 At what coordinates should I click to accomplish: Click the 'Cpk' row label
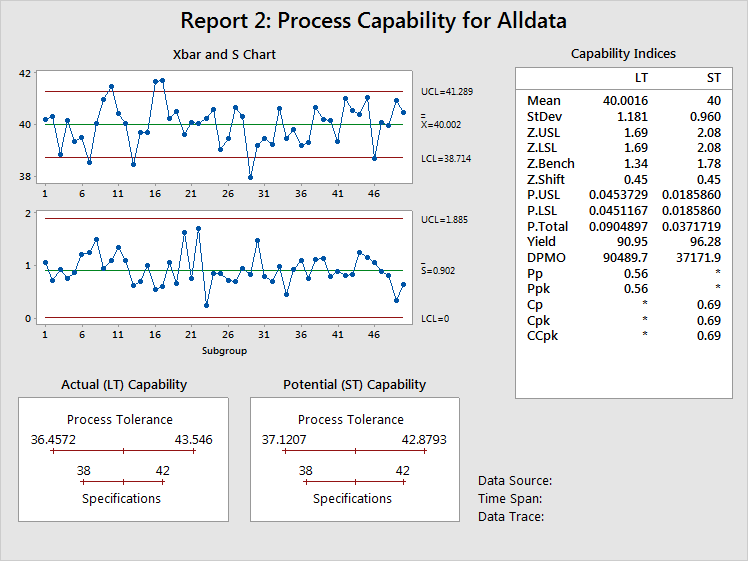pos(539,321)
